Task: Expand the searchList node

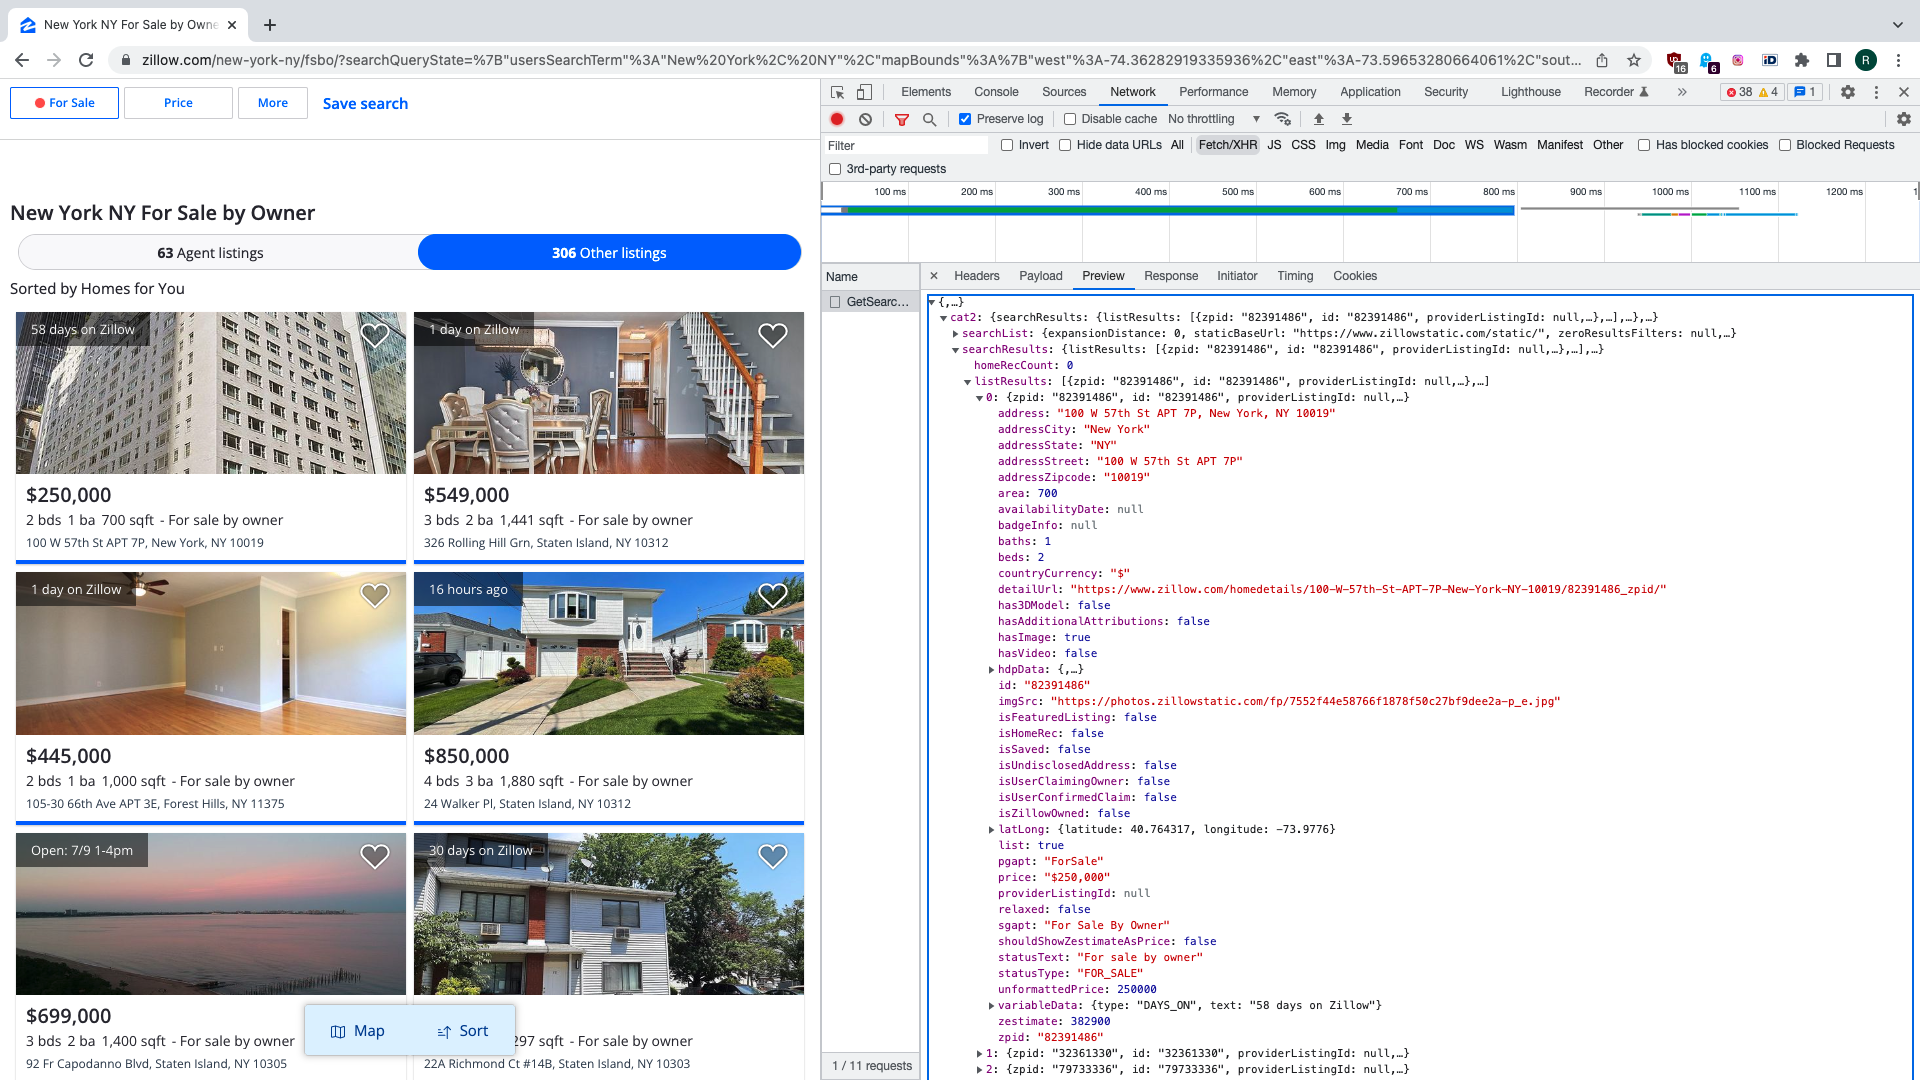Action: coord(956,334)
